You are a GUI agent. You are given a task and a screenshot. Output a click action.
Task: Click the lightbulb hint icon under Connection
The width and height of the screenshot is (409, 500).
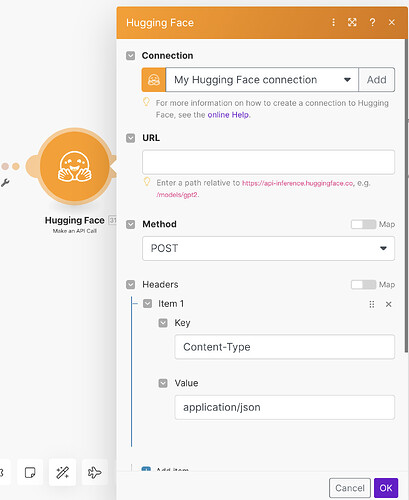coord(146,101)
